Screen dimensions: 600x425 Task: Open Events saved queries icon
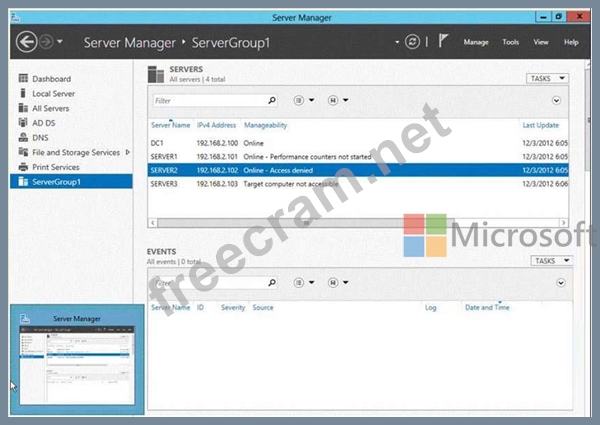333,282
